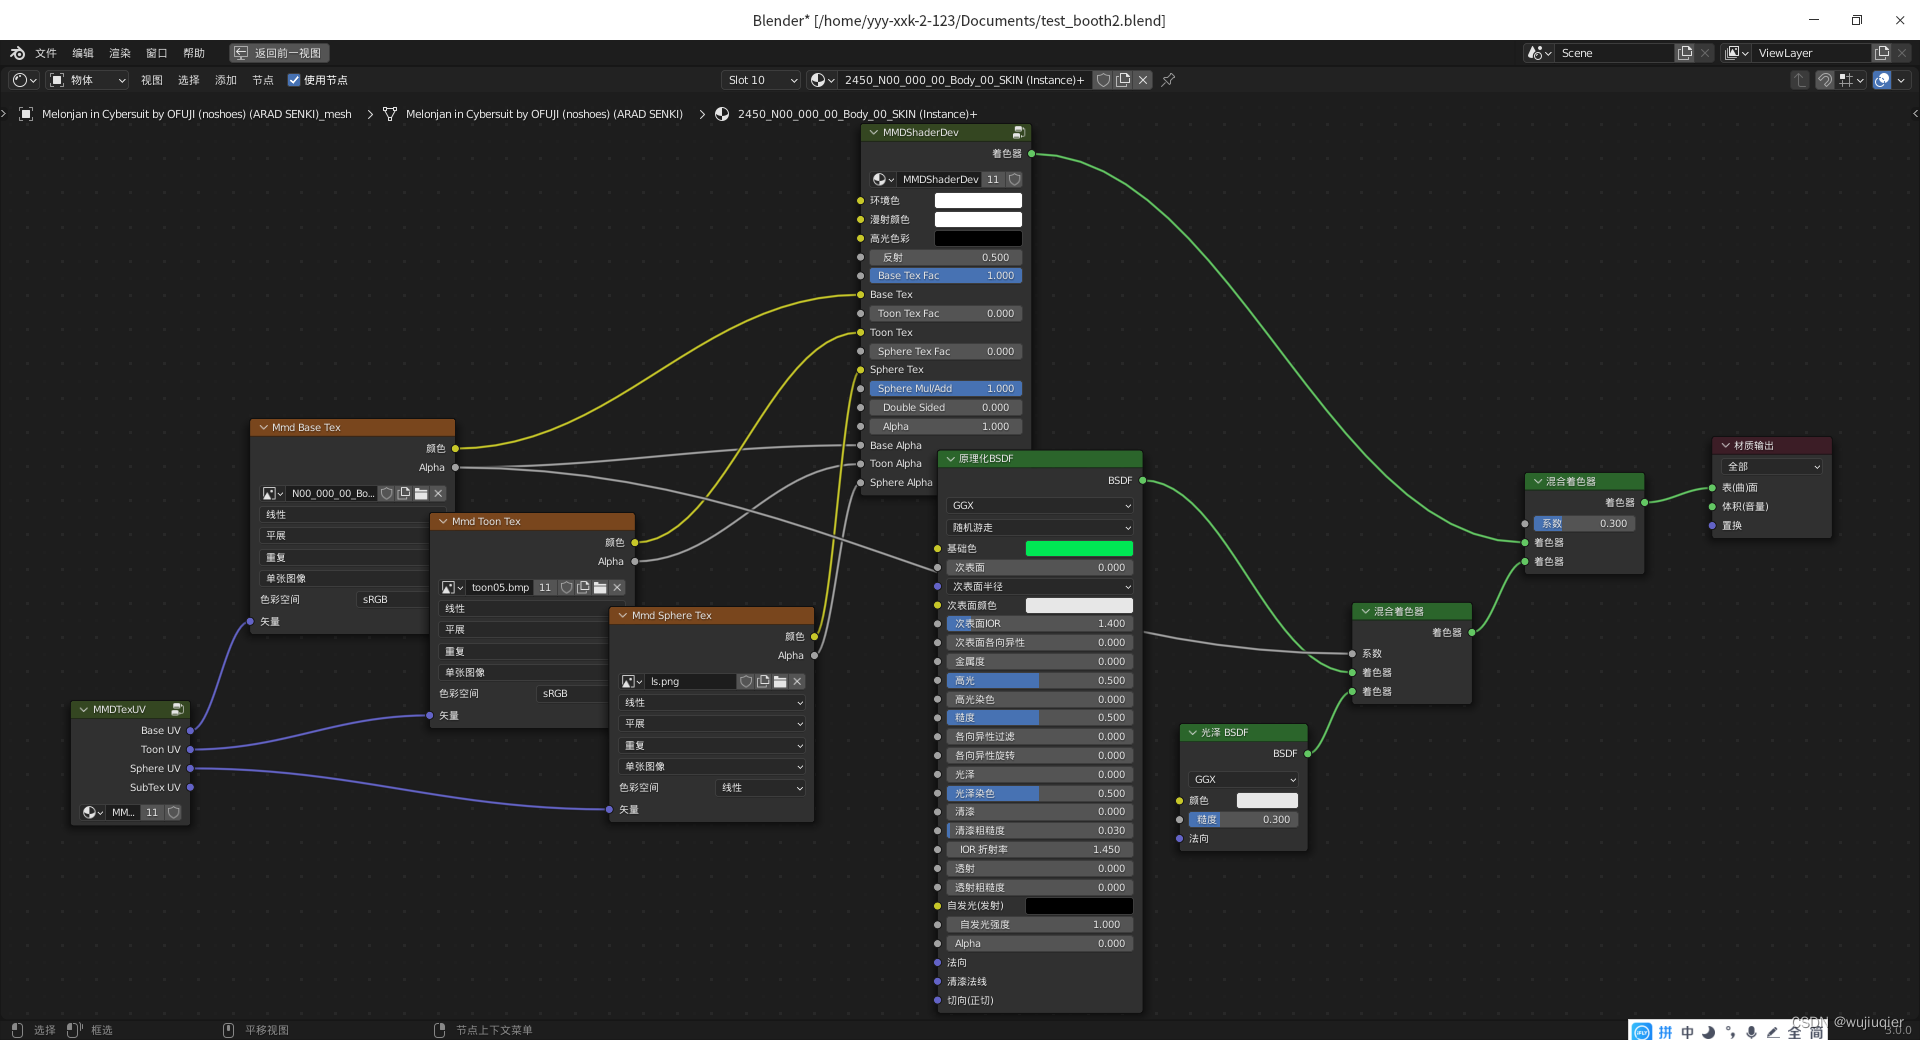Viewport: 1920px width, 1040px height.
Task: Click the 返回前一视图 button
Action: point(279,53)
